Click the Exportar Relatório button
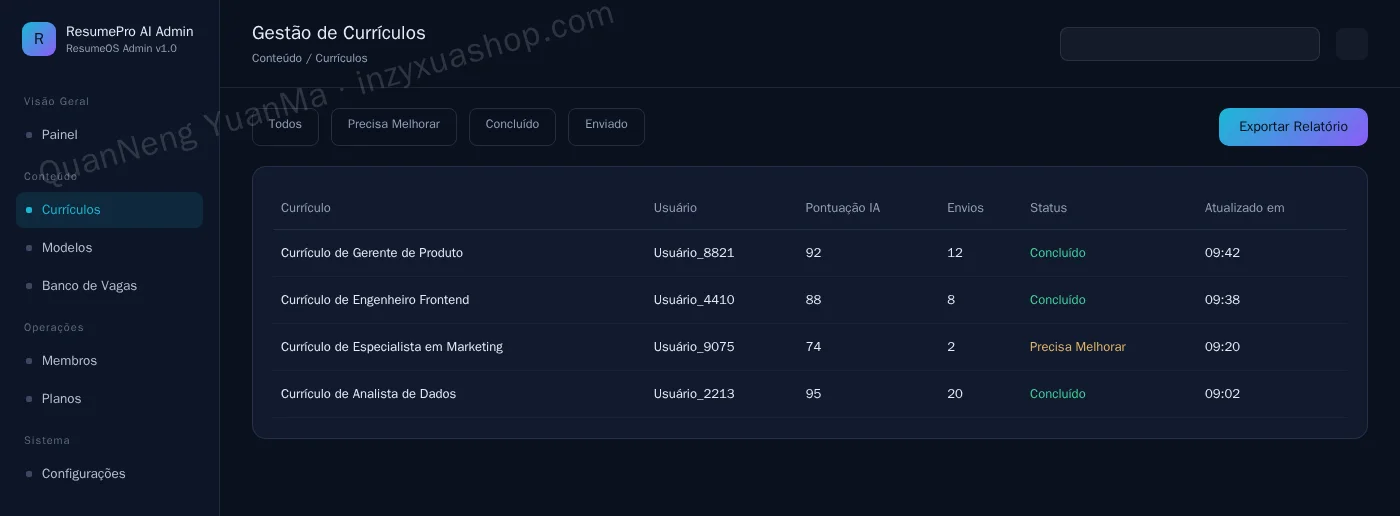 point(1293,127)
